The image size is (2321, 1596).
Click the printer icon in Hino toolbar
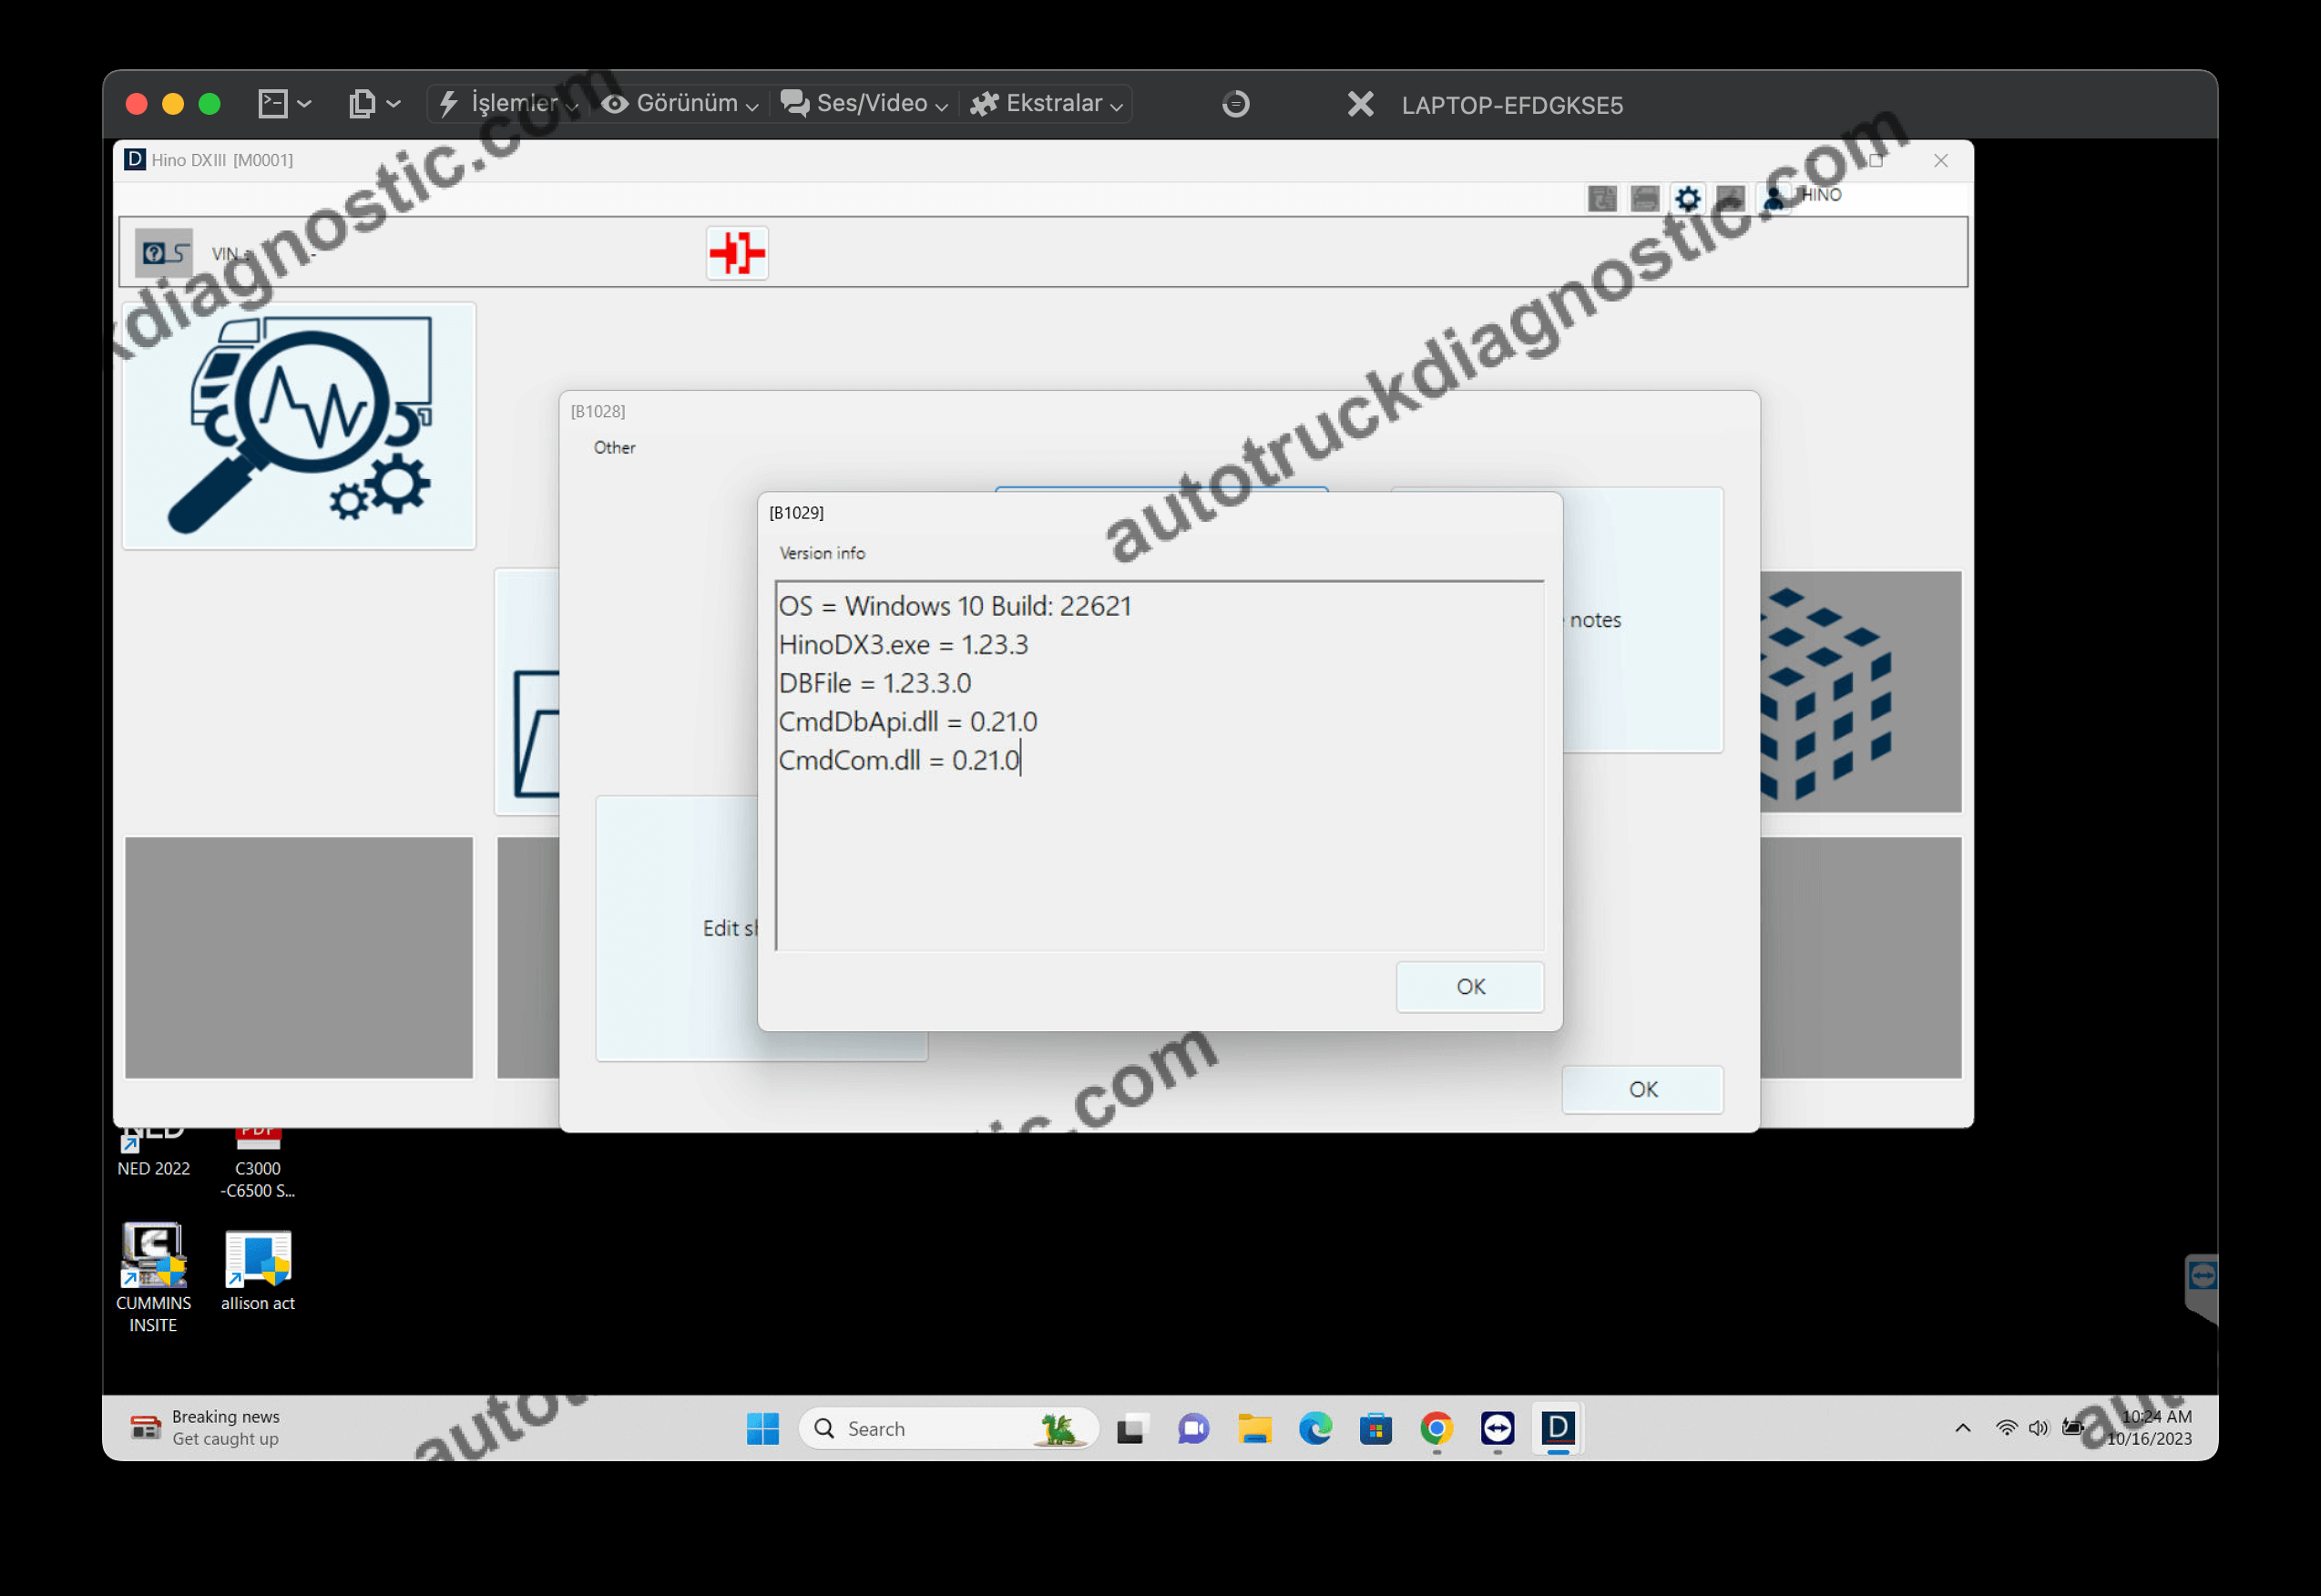[x=1646, y=198]
